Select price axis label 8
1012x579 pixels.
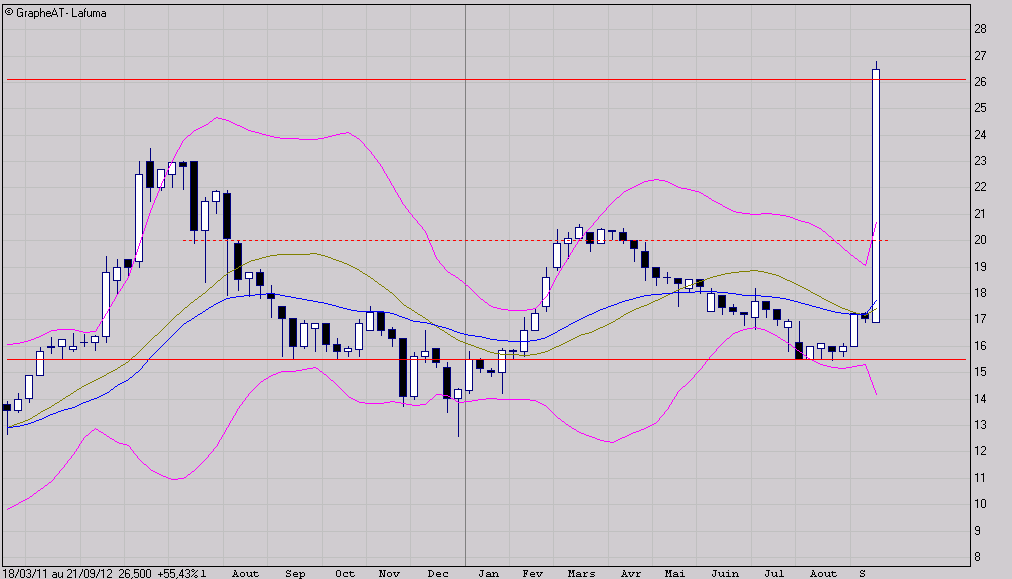point(977,556)
